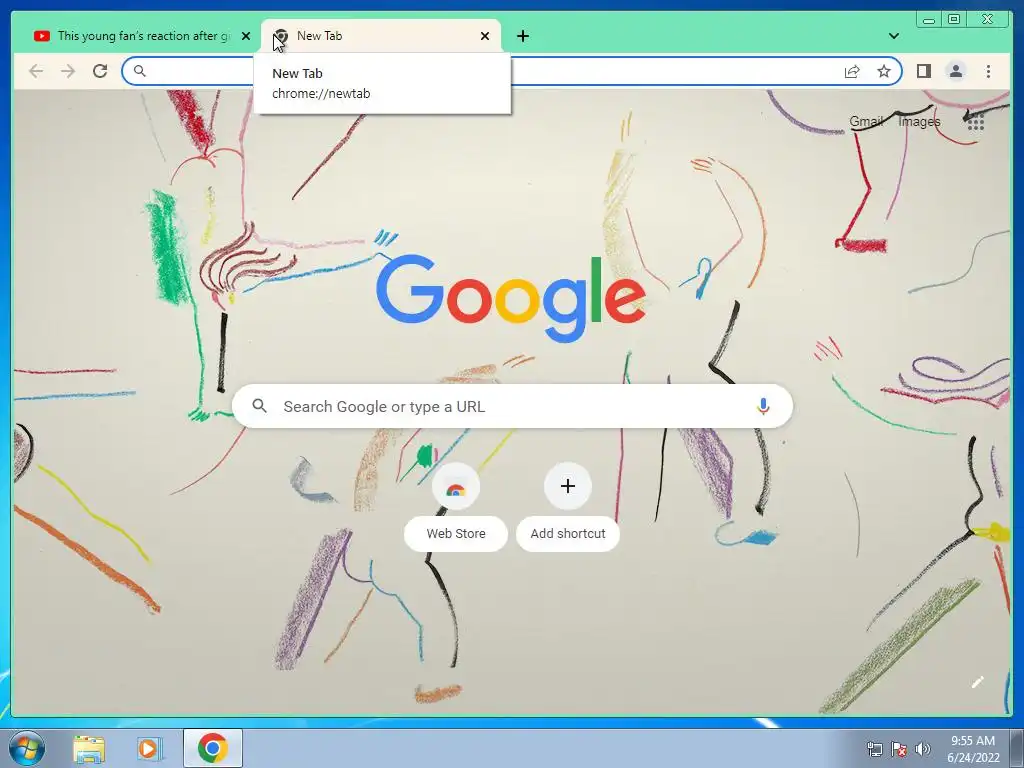
Task: Click the Google search box
Action: [513, 406]
